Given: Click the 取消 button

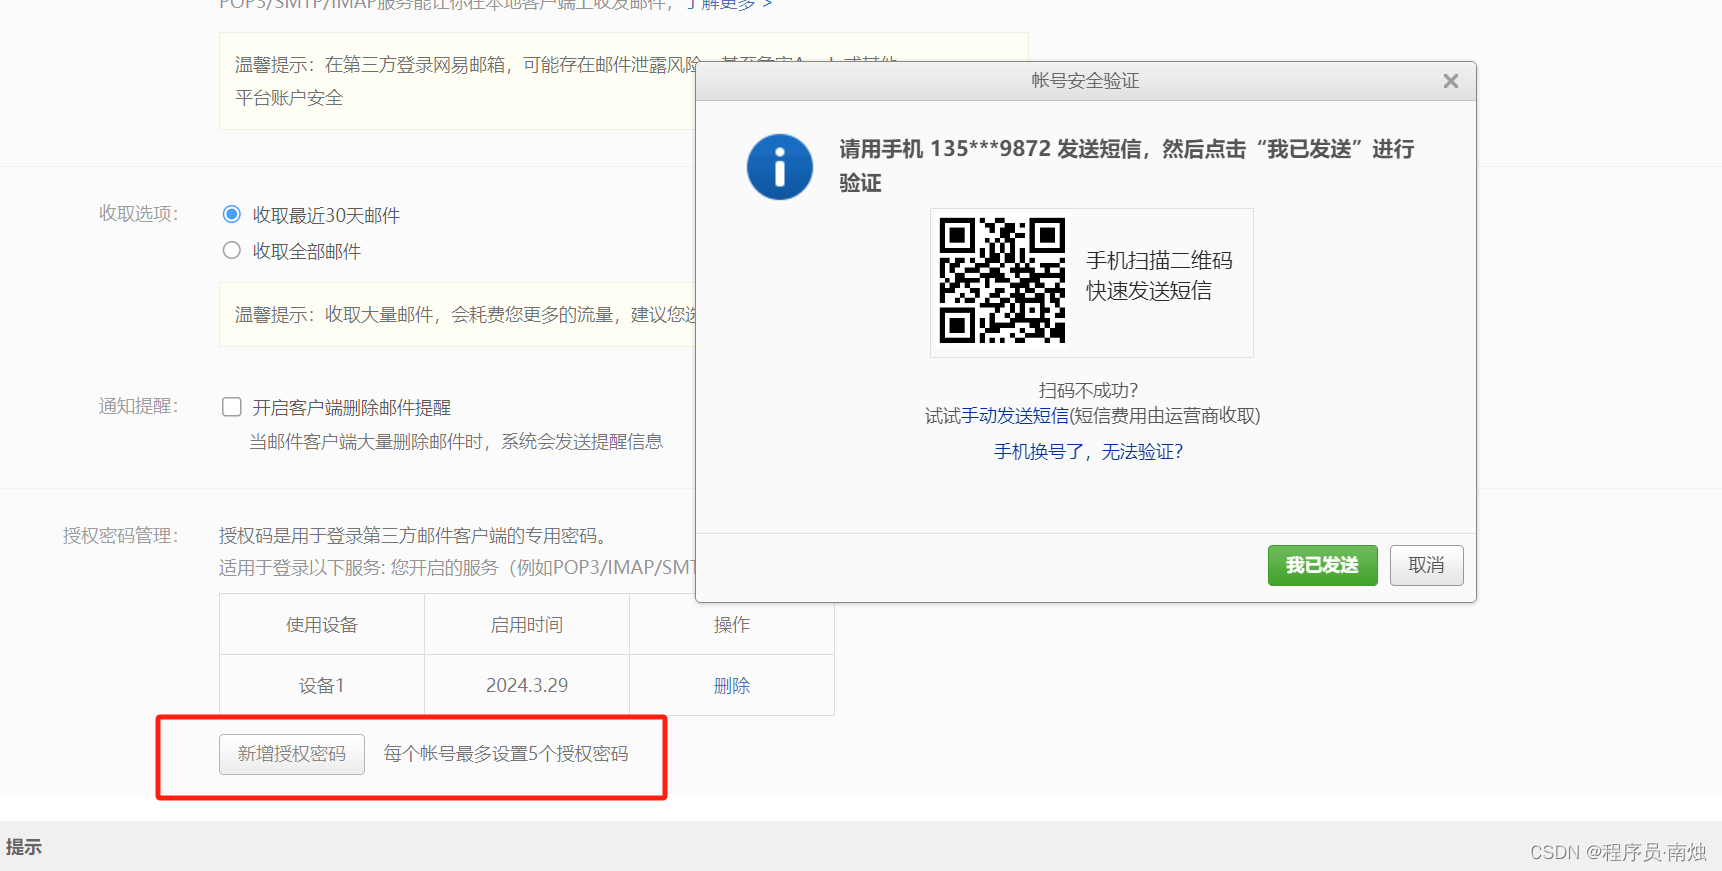Looking at the screenshot, I should click(x=1426, y=565).
